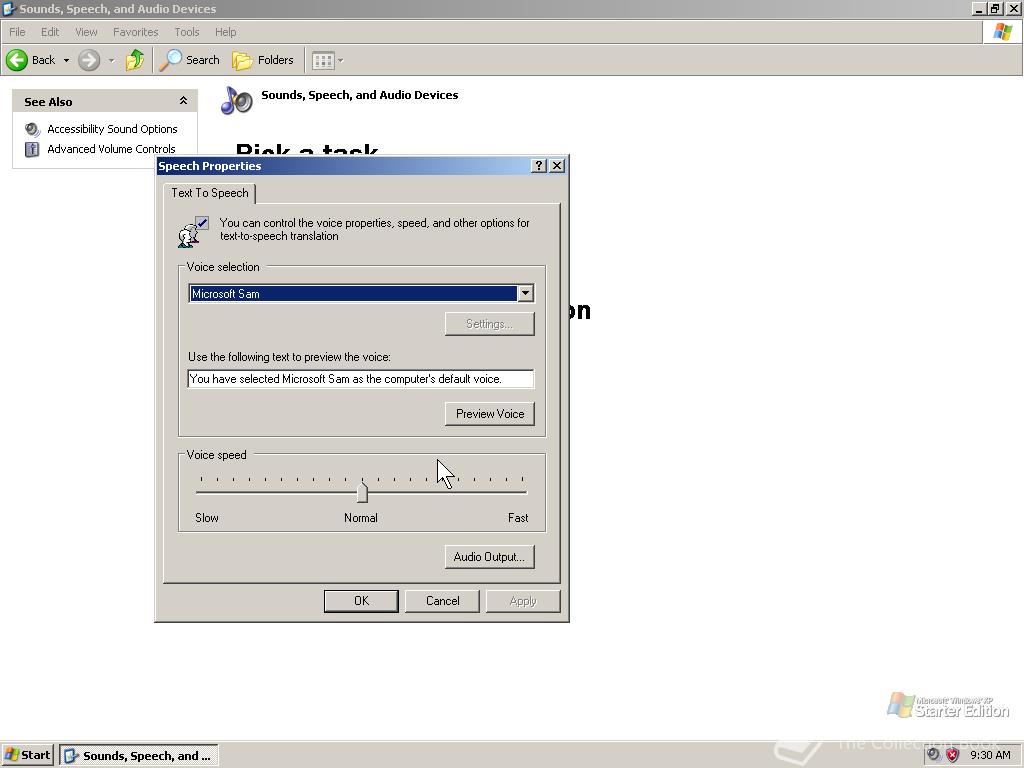Click the title bar window icon

pos(9,8)
